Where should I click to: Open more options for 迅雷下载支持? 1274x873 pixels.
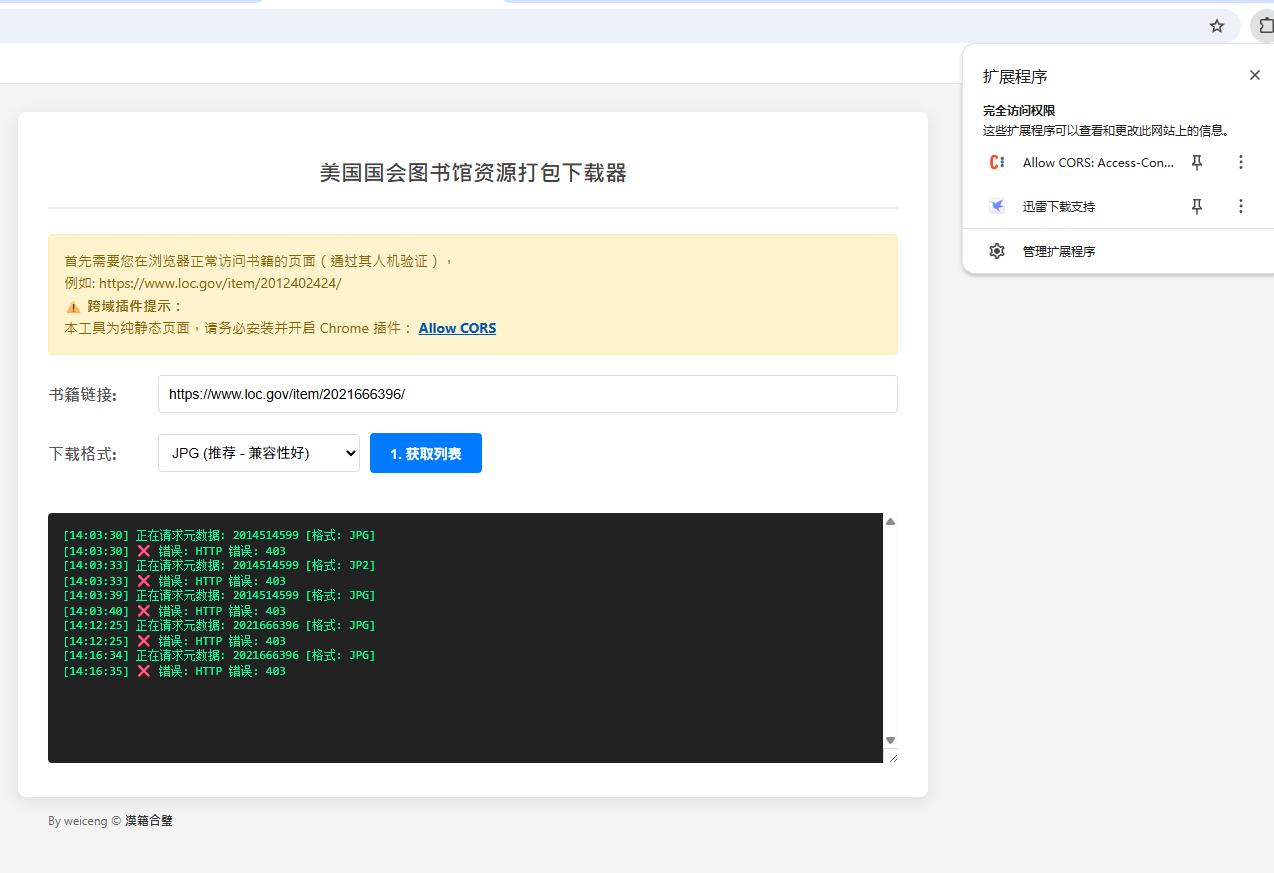click(1241, 206)
